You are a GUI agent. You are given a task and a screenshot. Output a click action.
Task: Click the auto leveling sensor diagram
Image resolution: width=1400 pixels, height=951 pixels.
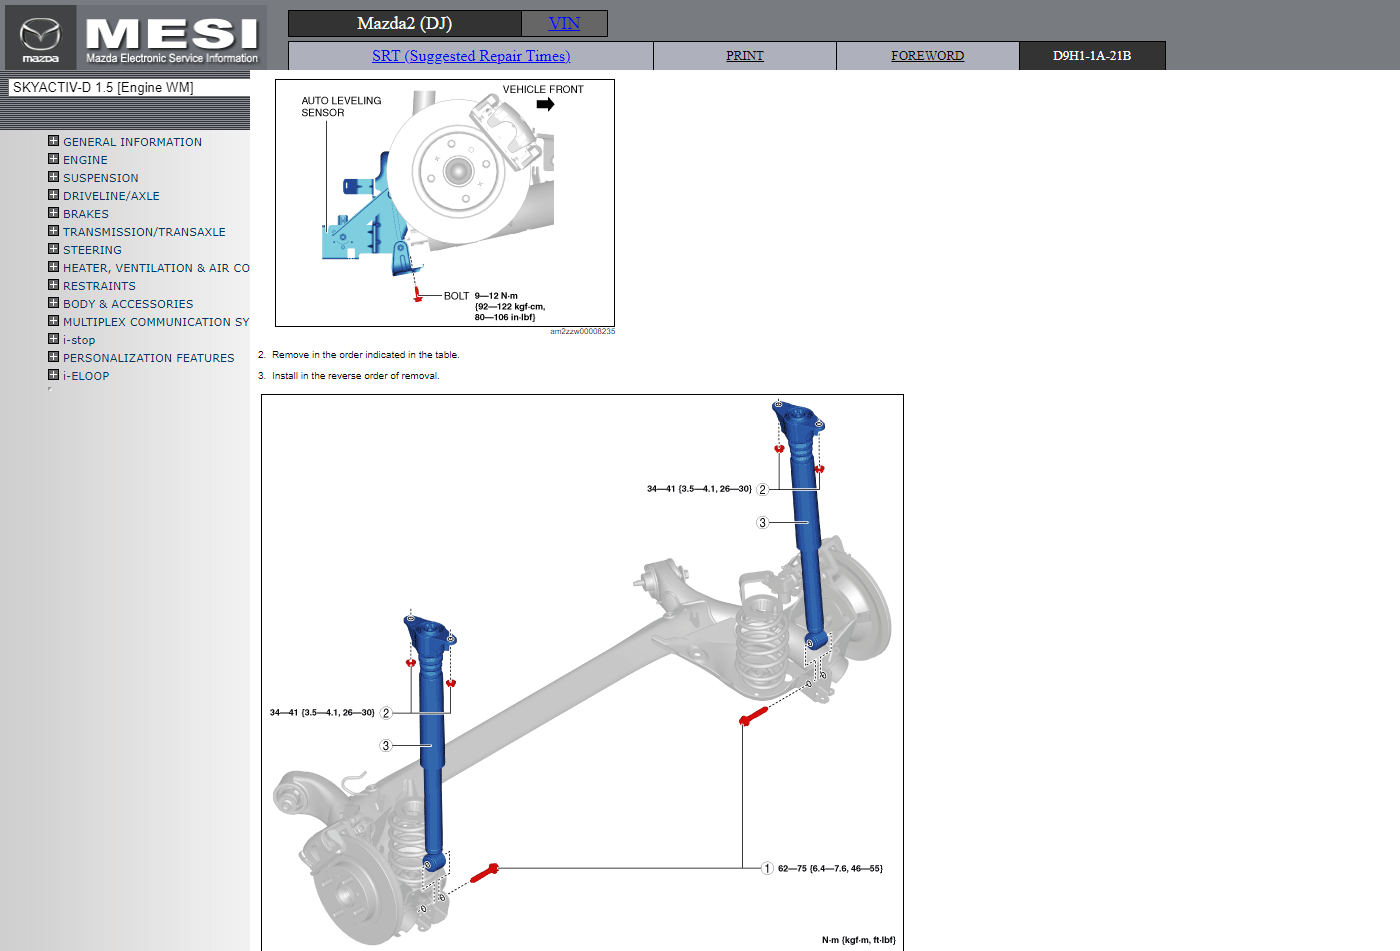(x=445, y=203)
